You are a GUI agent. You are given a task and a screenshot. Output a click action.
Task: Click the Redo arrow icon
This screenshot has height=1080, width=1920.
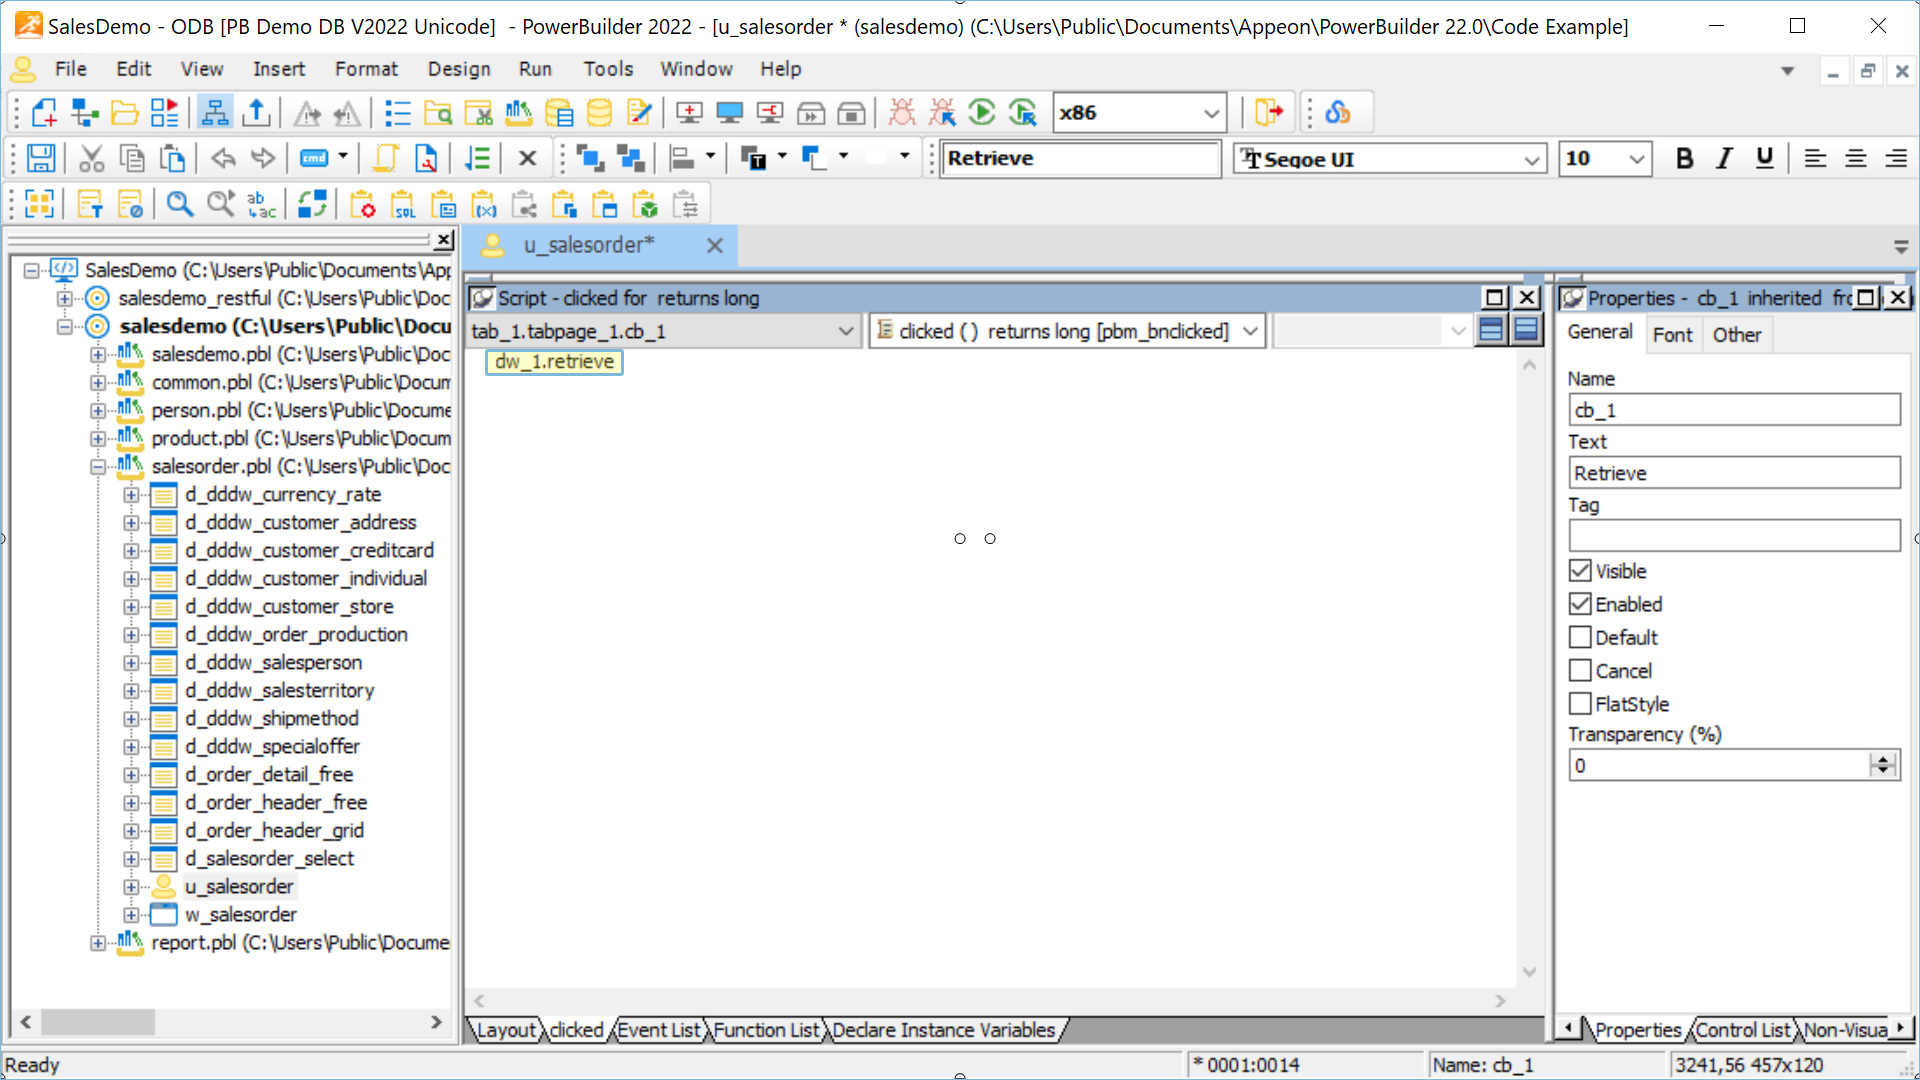263,158
